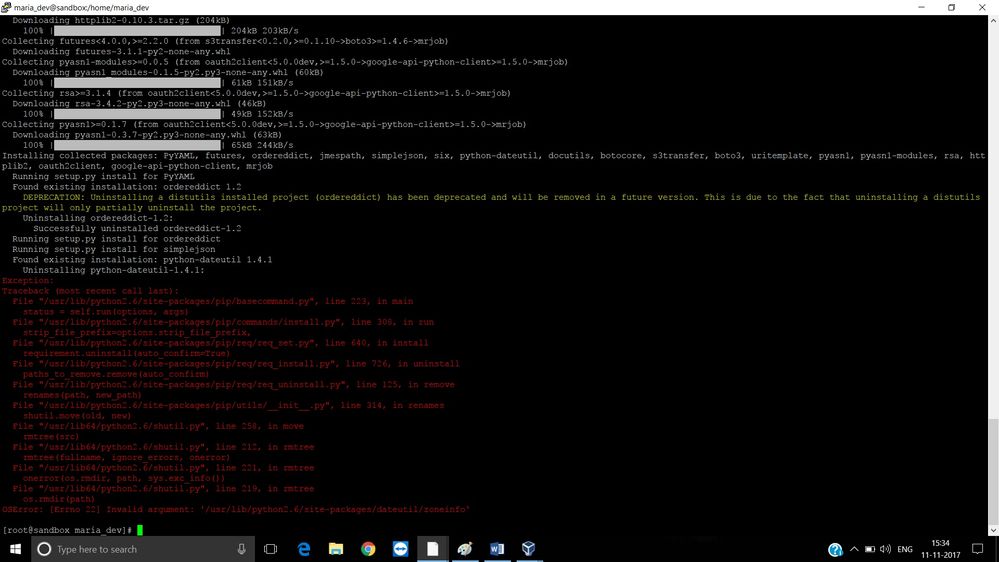Restore down the terminal window

click(951, 7)
